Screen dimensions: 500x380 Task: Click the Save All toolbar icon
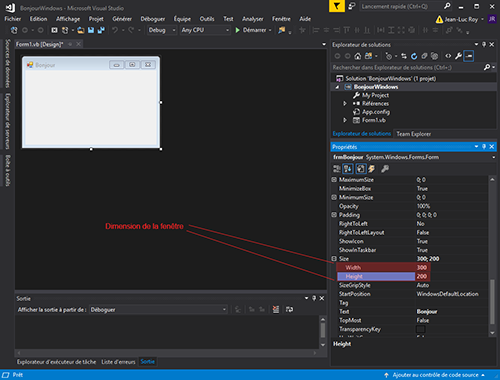pyautogui.click(x=101, y=30)
